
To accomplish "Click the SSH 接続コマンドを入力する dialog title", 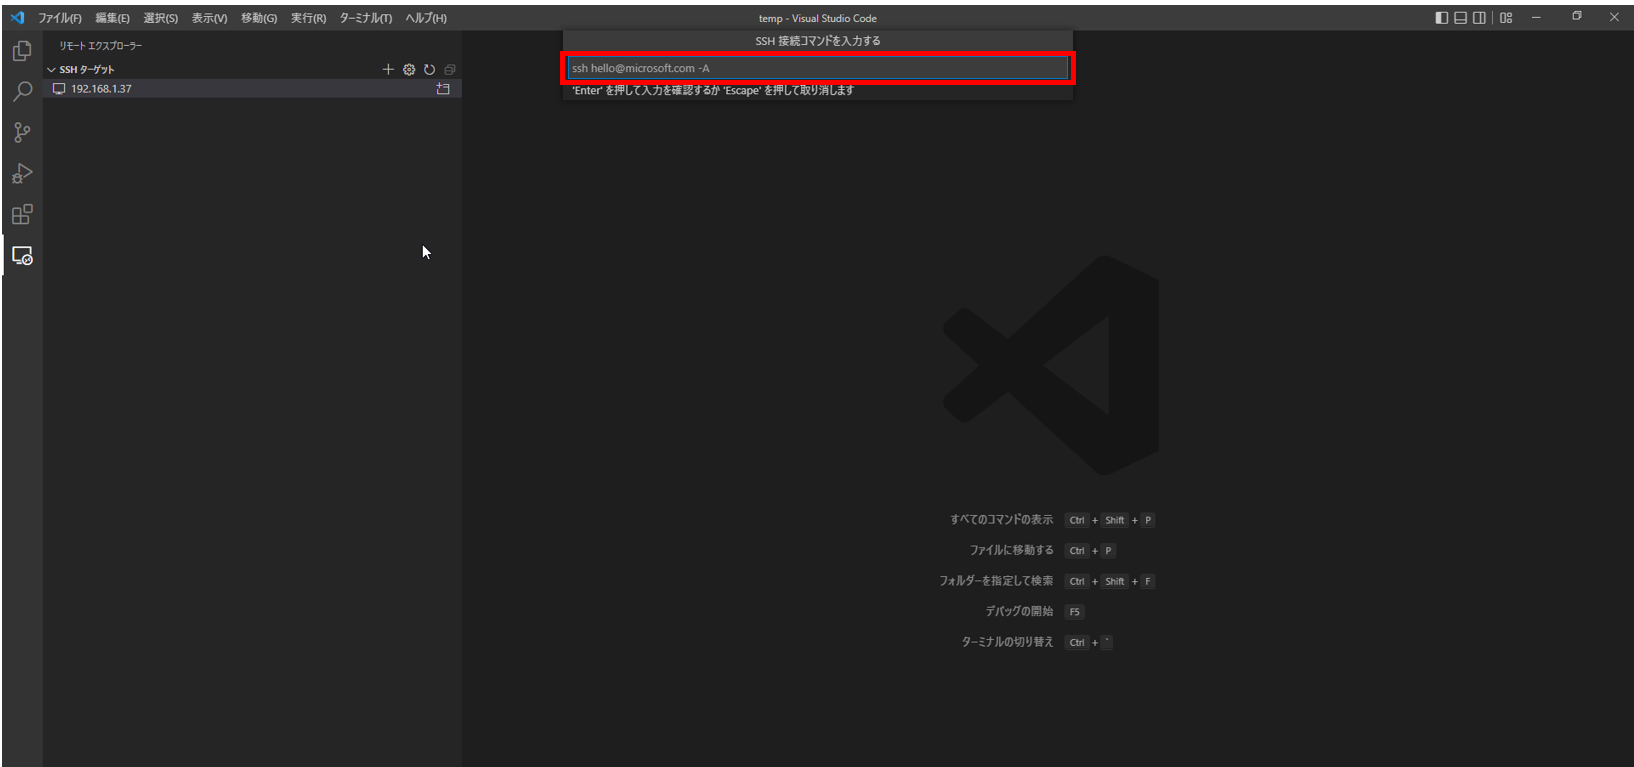I will pyautogui.click(x=818, y=41).
